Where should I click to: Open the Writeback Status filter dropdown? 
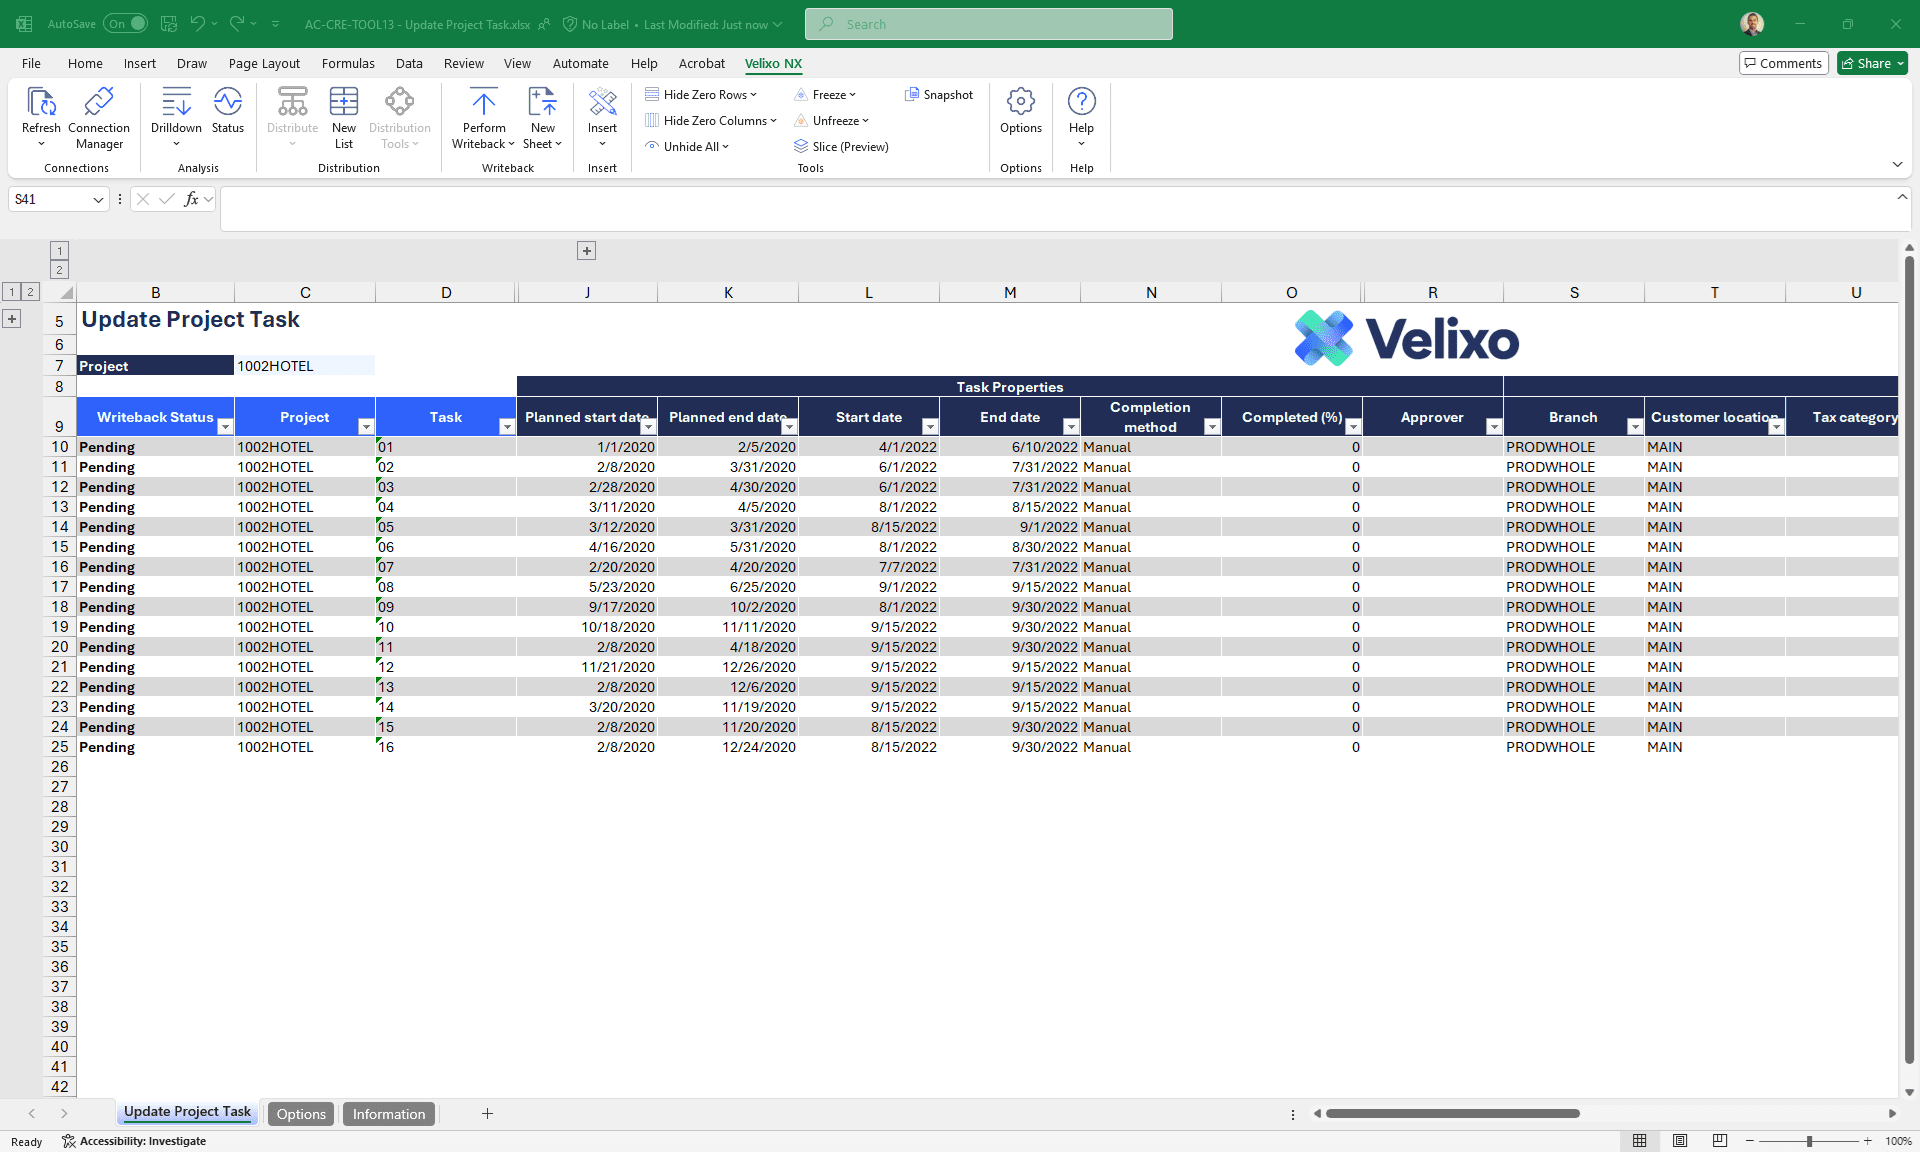[225, 427]
